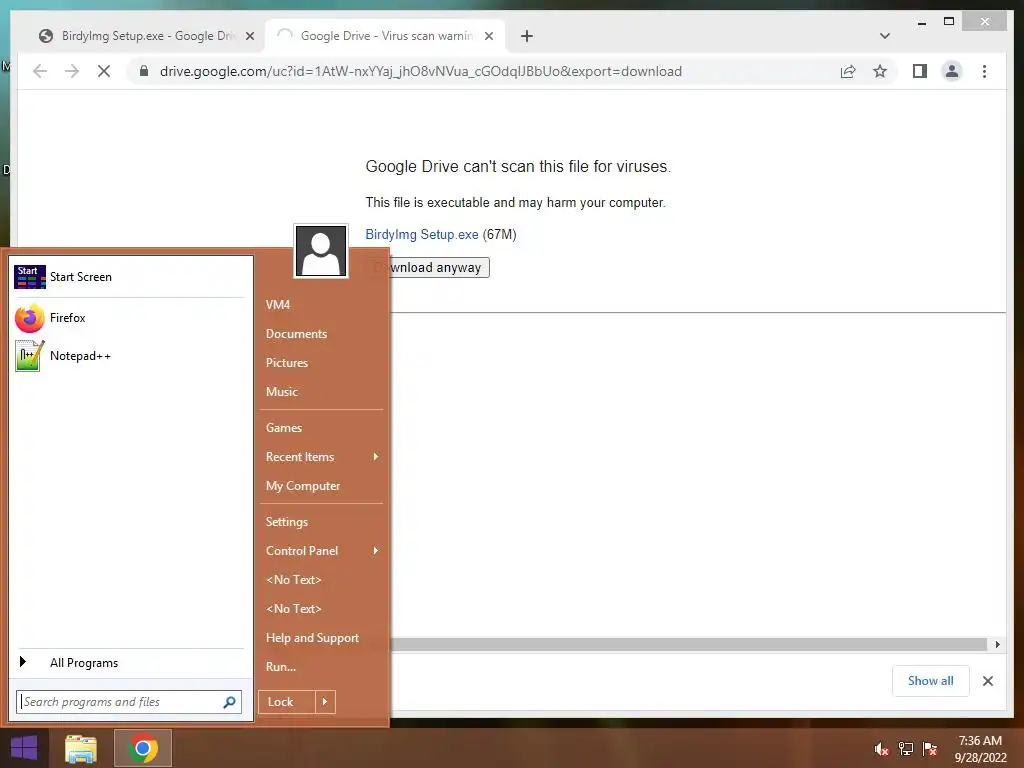The width and height of the screenshot is (1024, 768).
Task: Expand the shutdown options arrow beside Lock
Action: (325, 702)
